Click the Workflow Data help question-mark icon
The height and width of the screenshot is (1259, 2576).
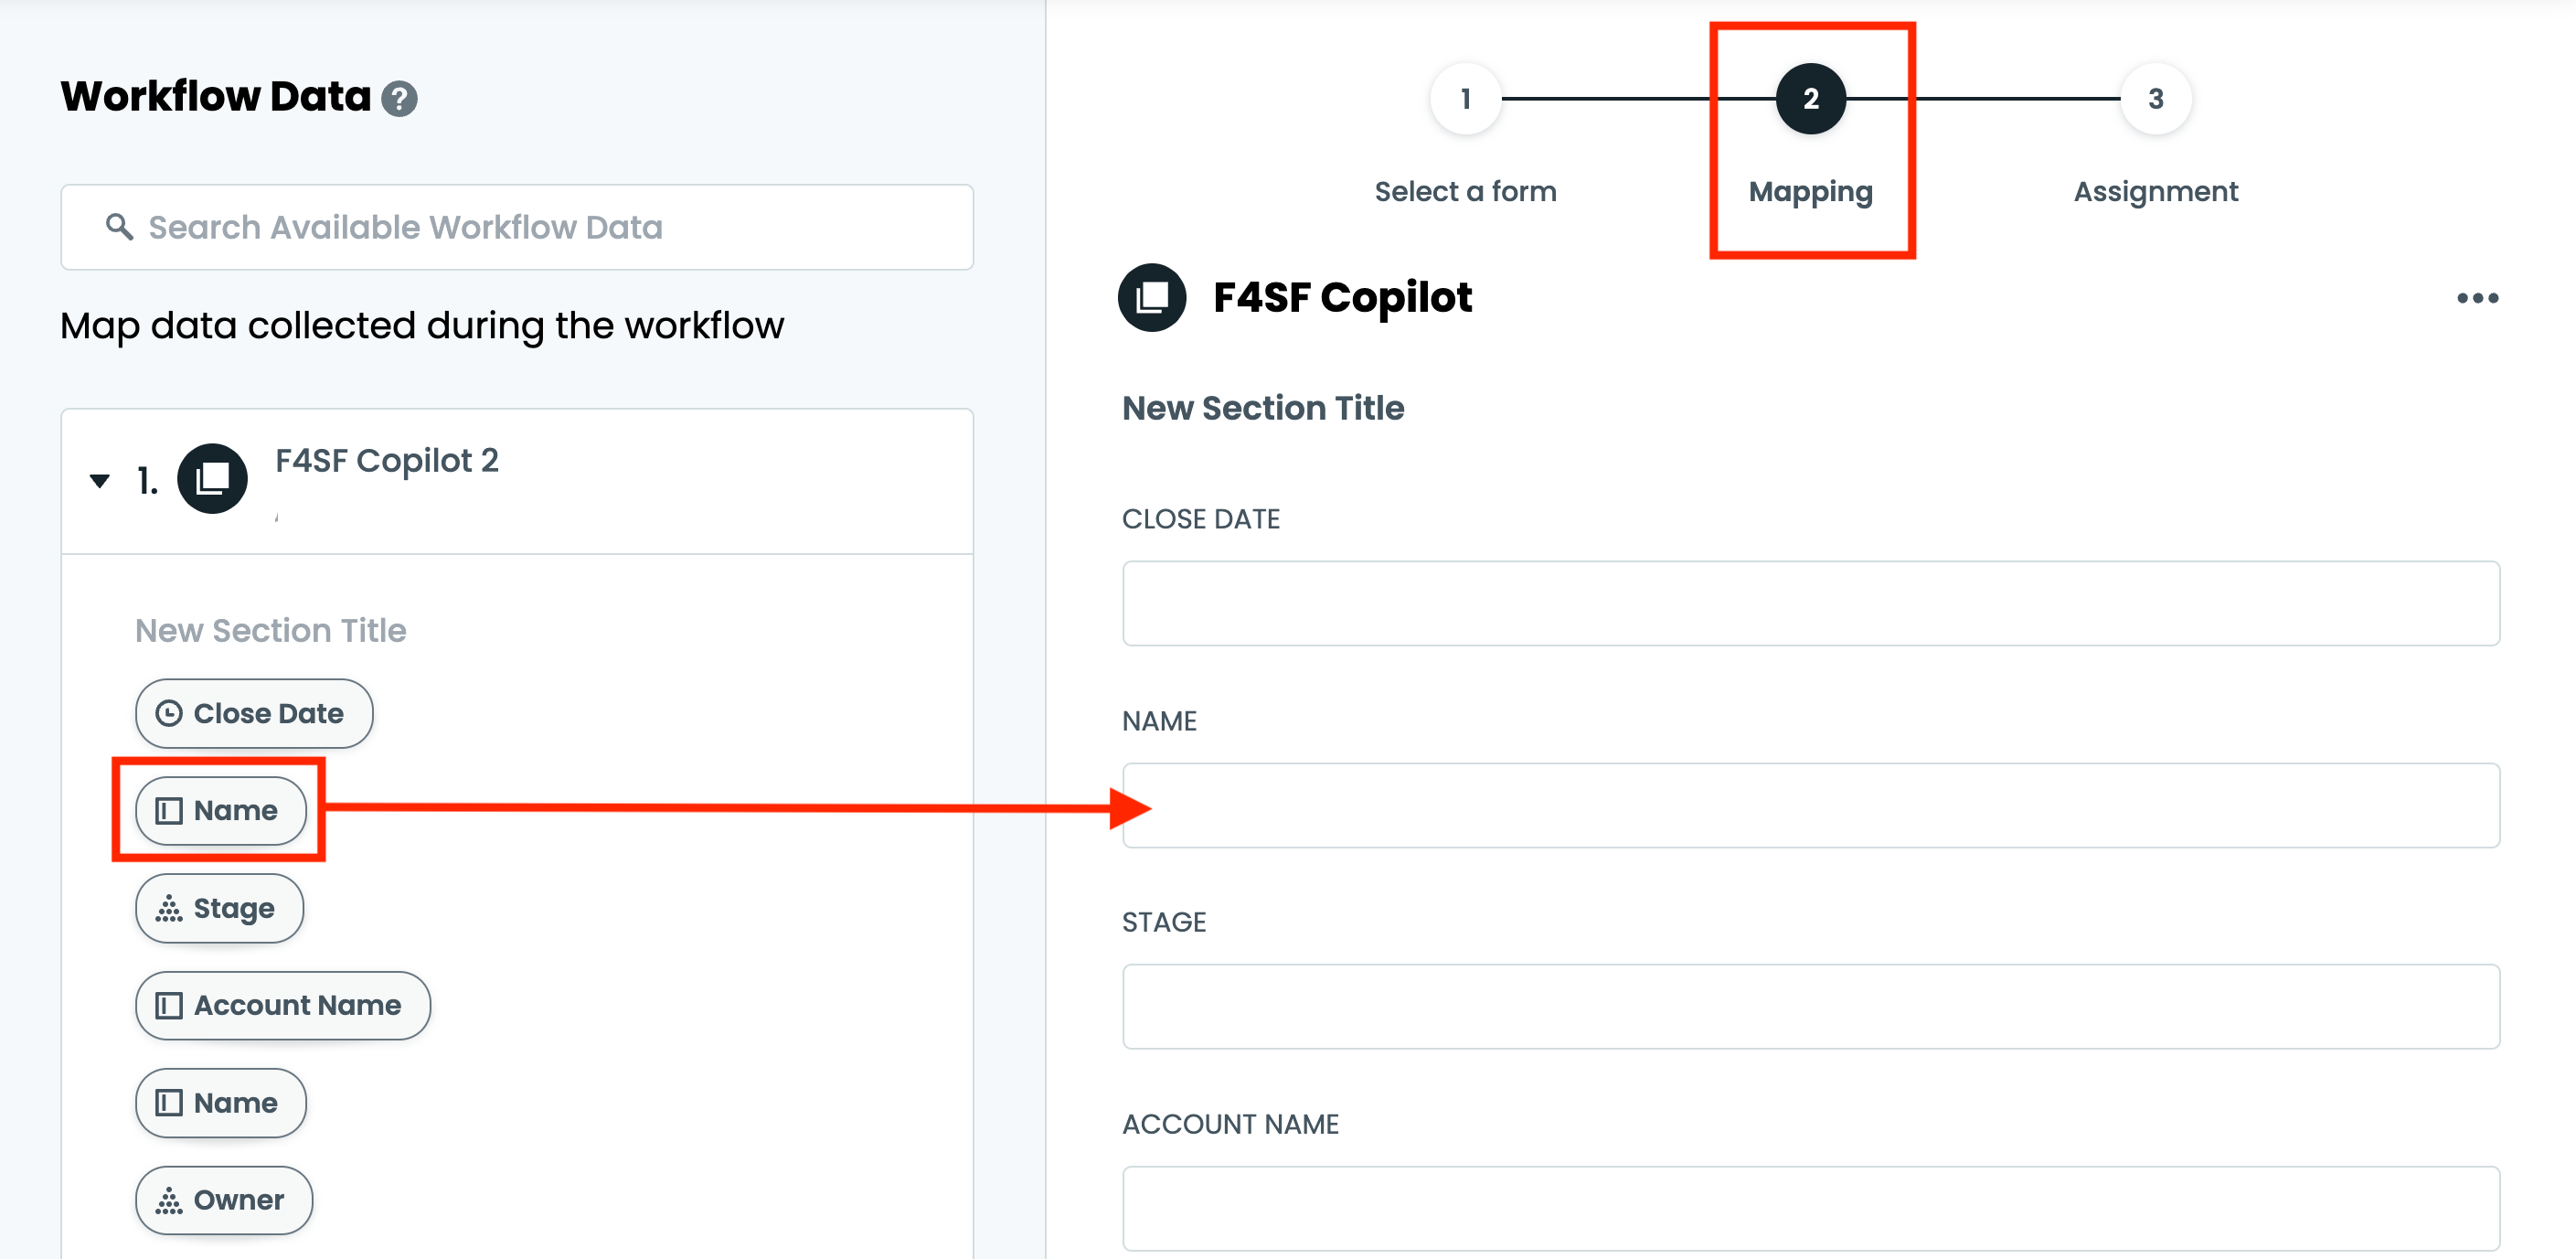click(399, 99)
